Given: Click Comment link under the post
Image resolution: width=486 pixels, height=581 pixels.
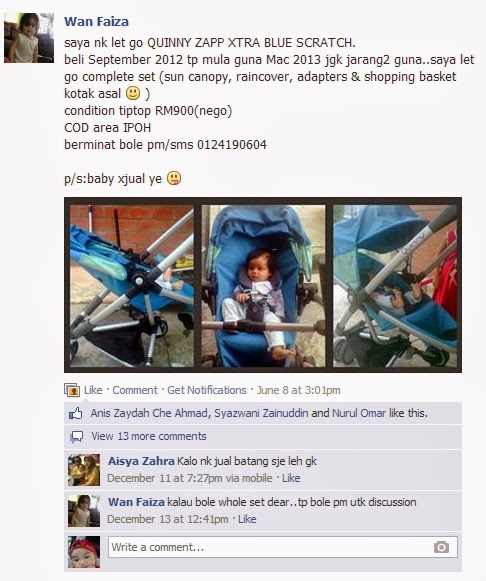Looking at the screenshot, I should tap(135, 390).
